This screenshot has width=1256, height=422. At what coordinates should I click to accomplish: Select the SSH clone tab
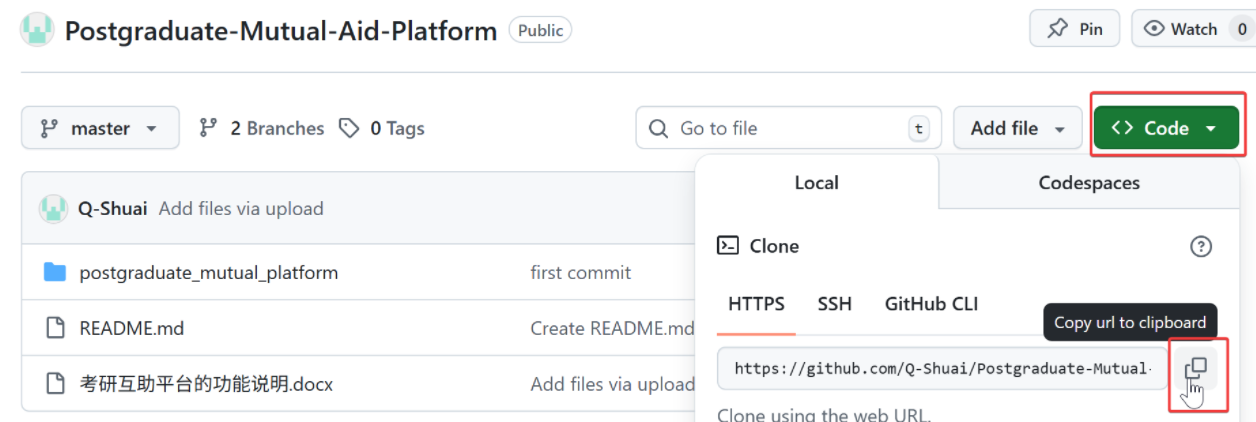[834, 304]
